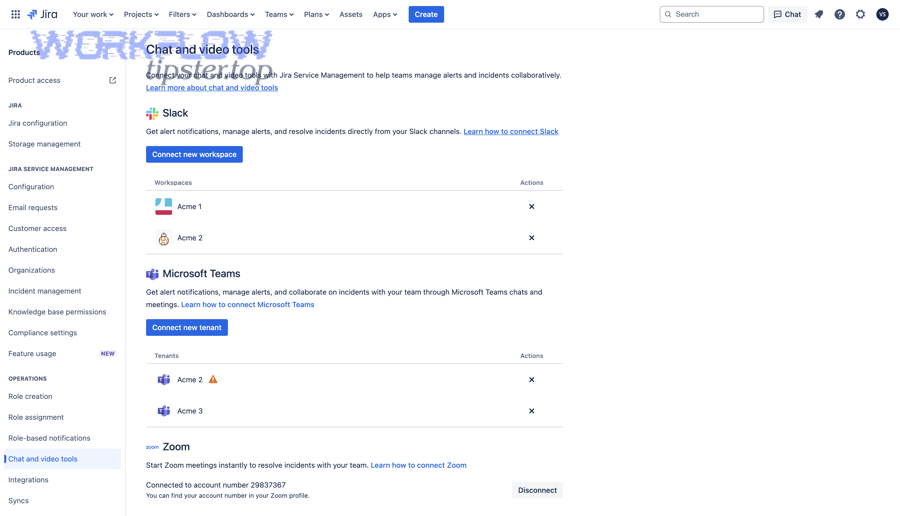Viewport: 900px width, 516px height.
Task: Click the Acme 1 workspace name
Action: coord(189,207)
